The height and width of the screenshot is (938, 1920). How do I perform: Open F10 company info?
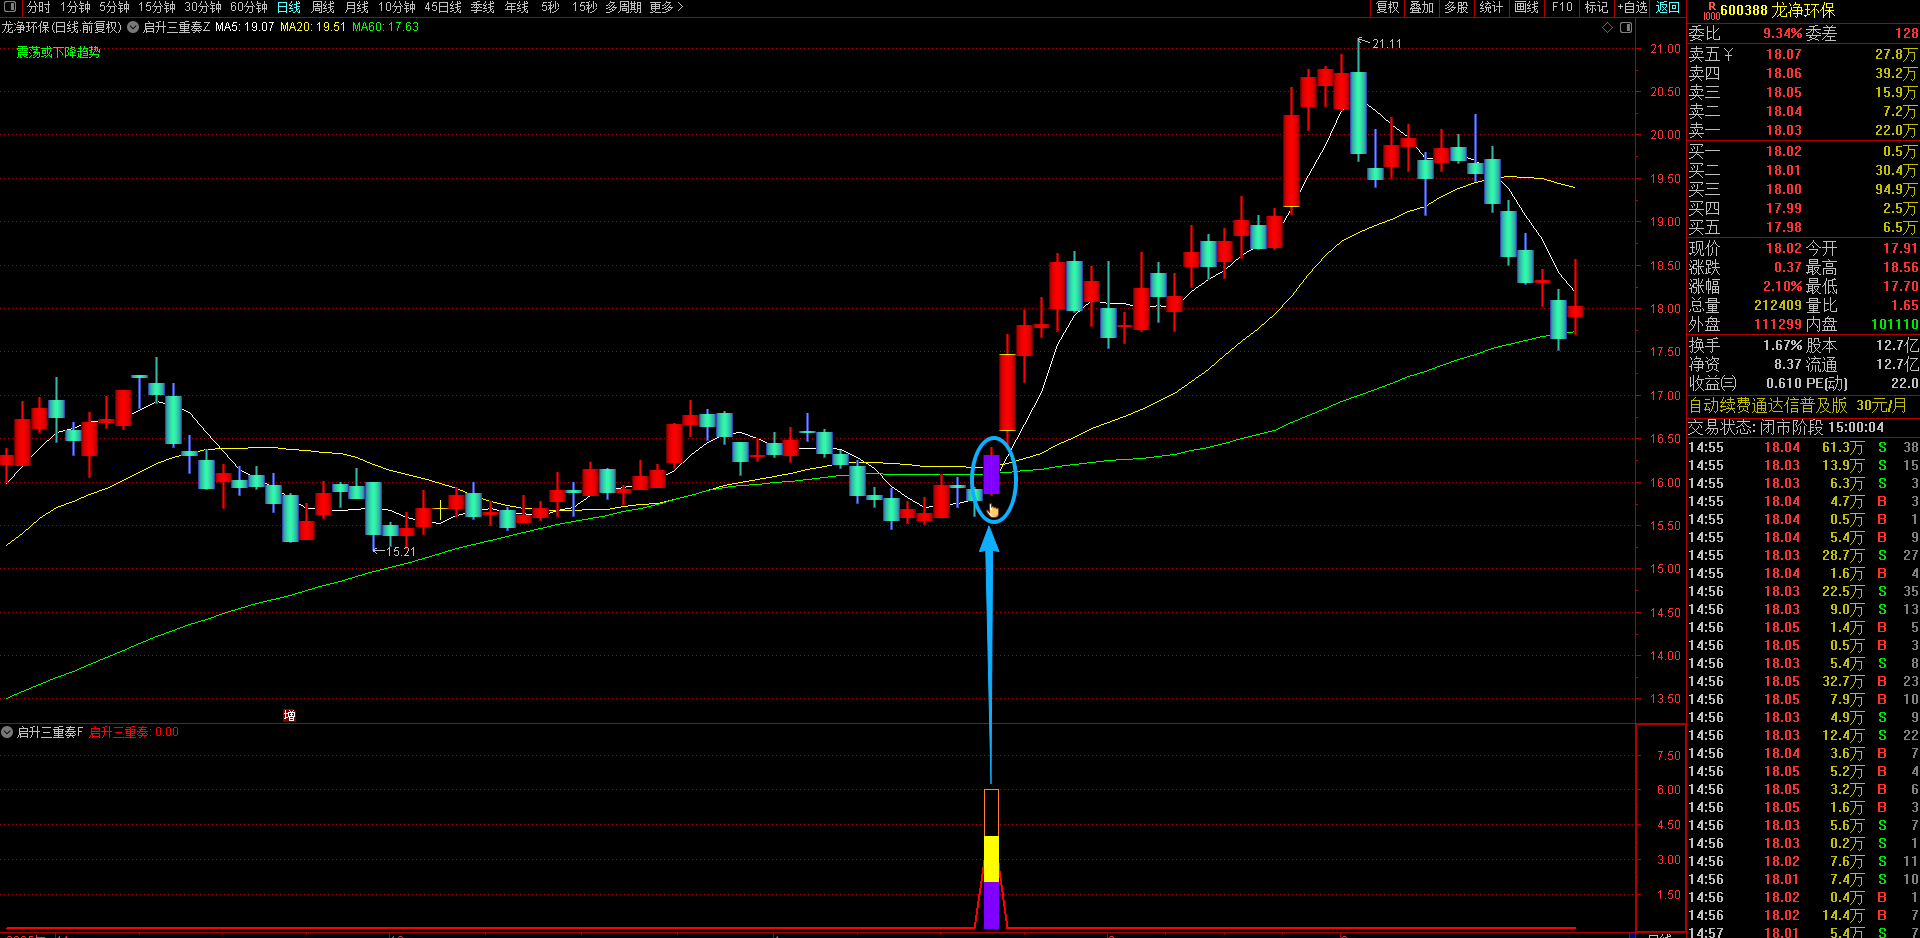1562,7
